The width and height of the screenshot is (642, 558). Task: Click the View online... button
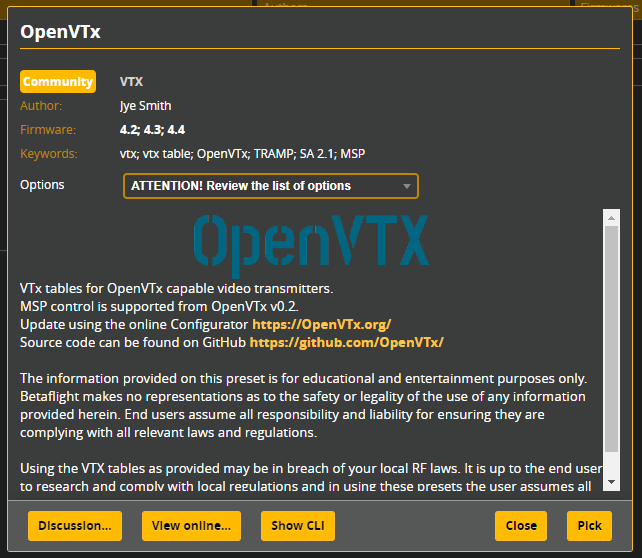191,526
